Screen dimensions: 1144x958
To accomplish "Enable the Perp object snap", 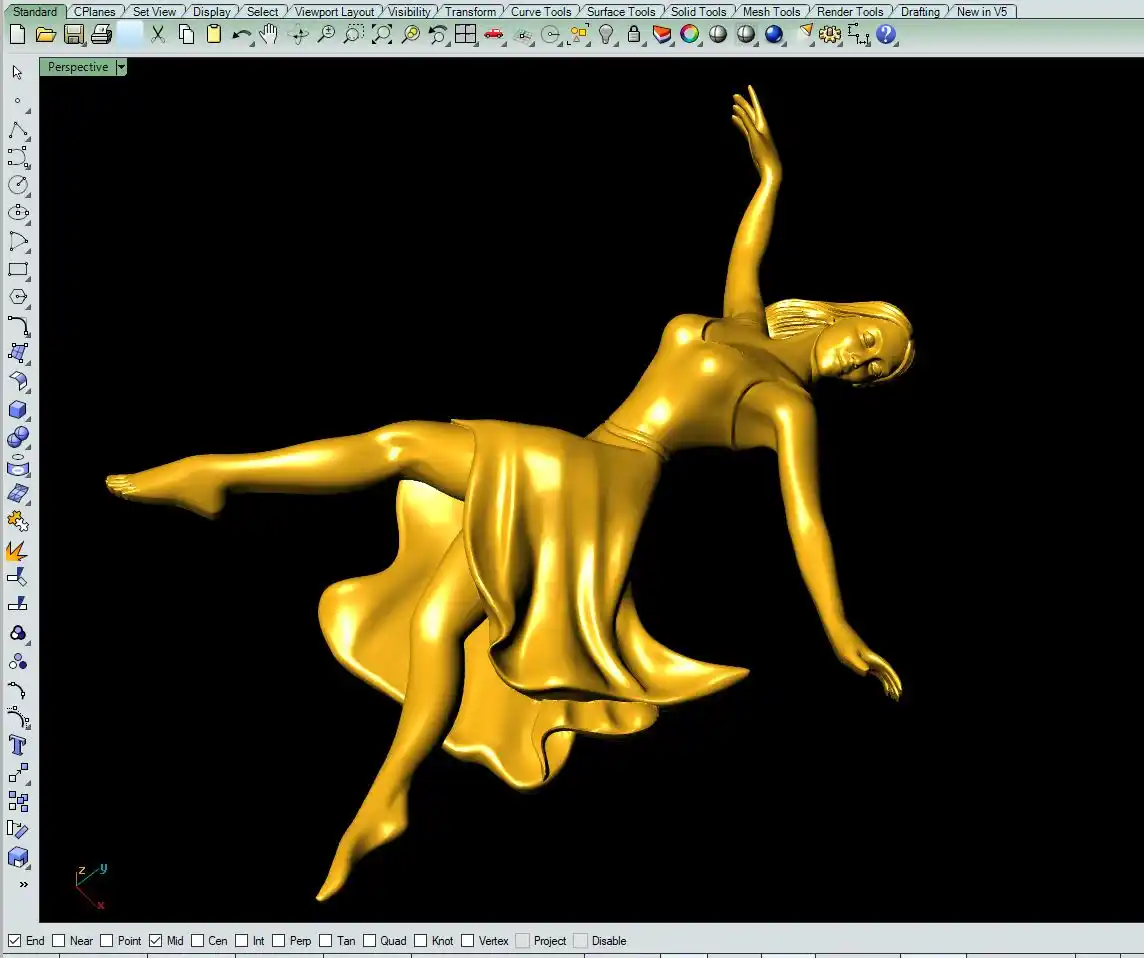I will 279,941.
